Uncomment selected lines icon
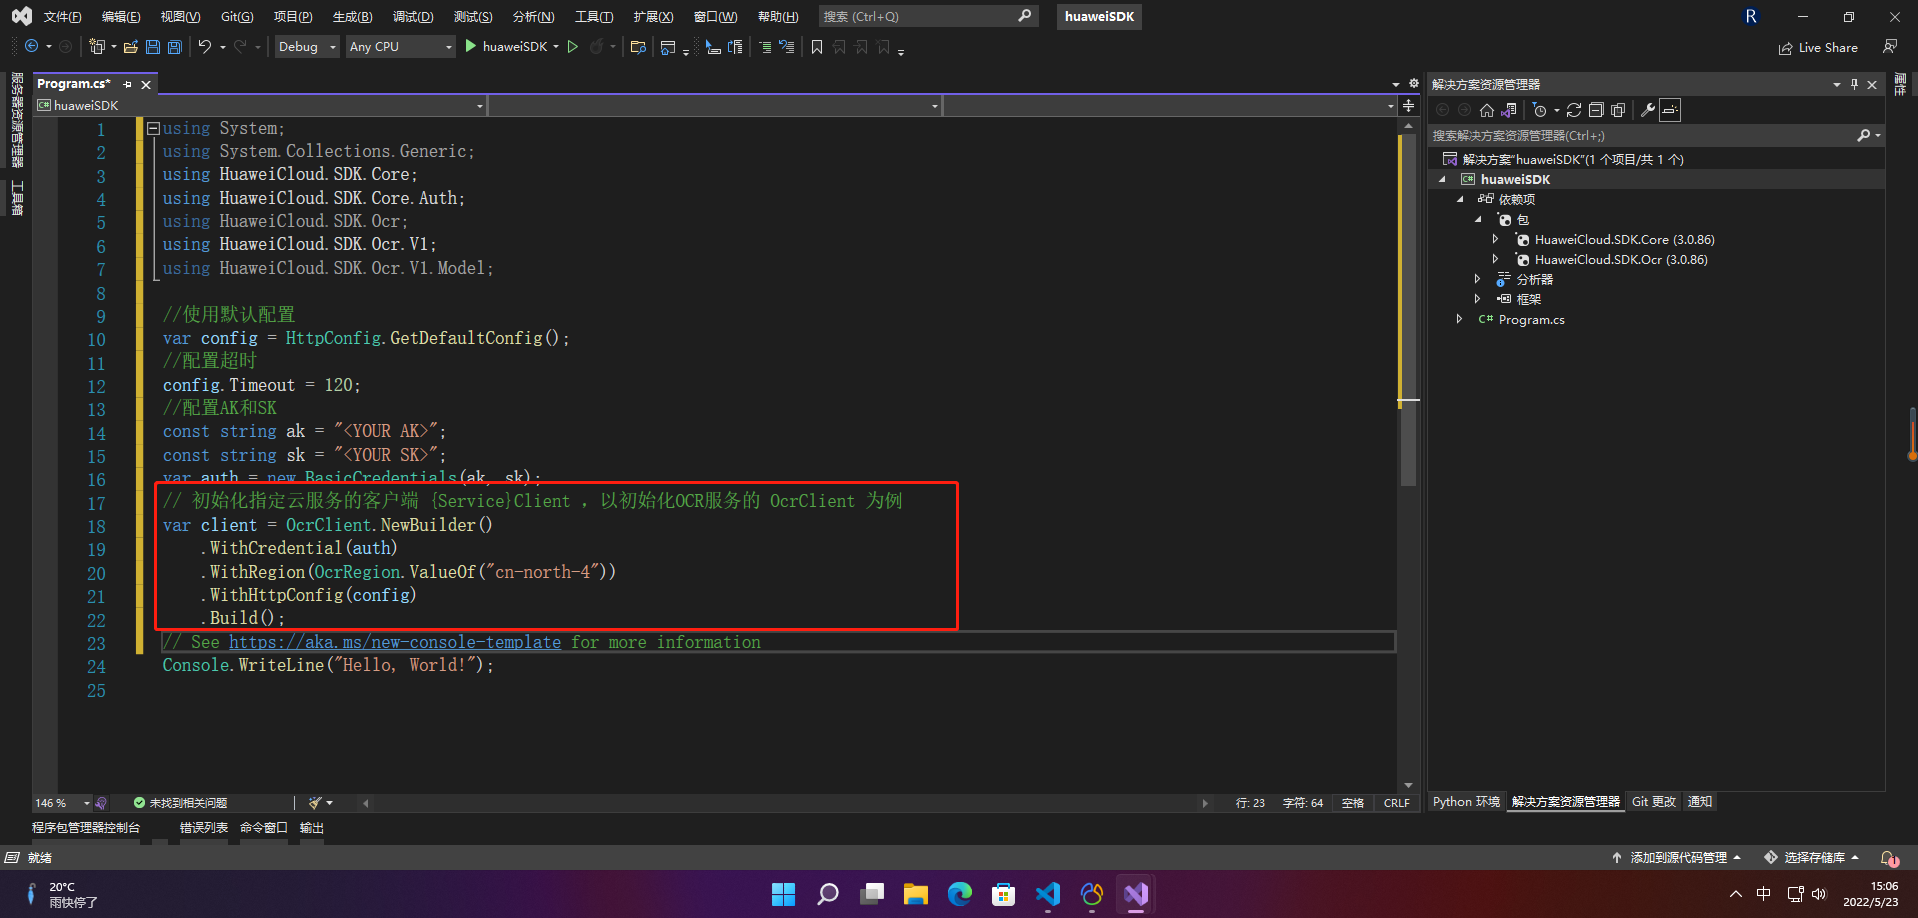 click(787, 46)
